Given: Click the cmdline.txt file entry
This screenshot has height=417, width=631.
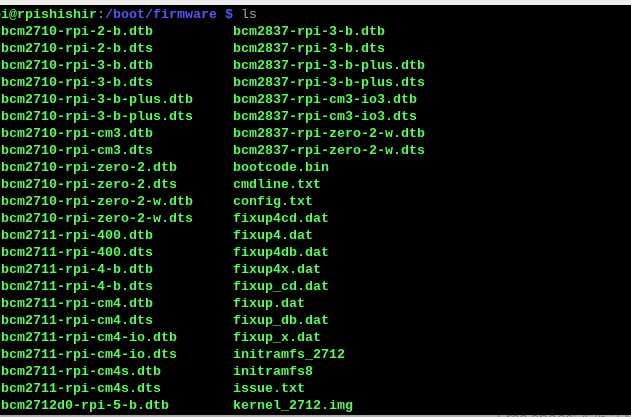Looking at the screenshot, I should pyautogui.click(x=277, y=184).
